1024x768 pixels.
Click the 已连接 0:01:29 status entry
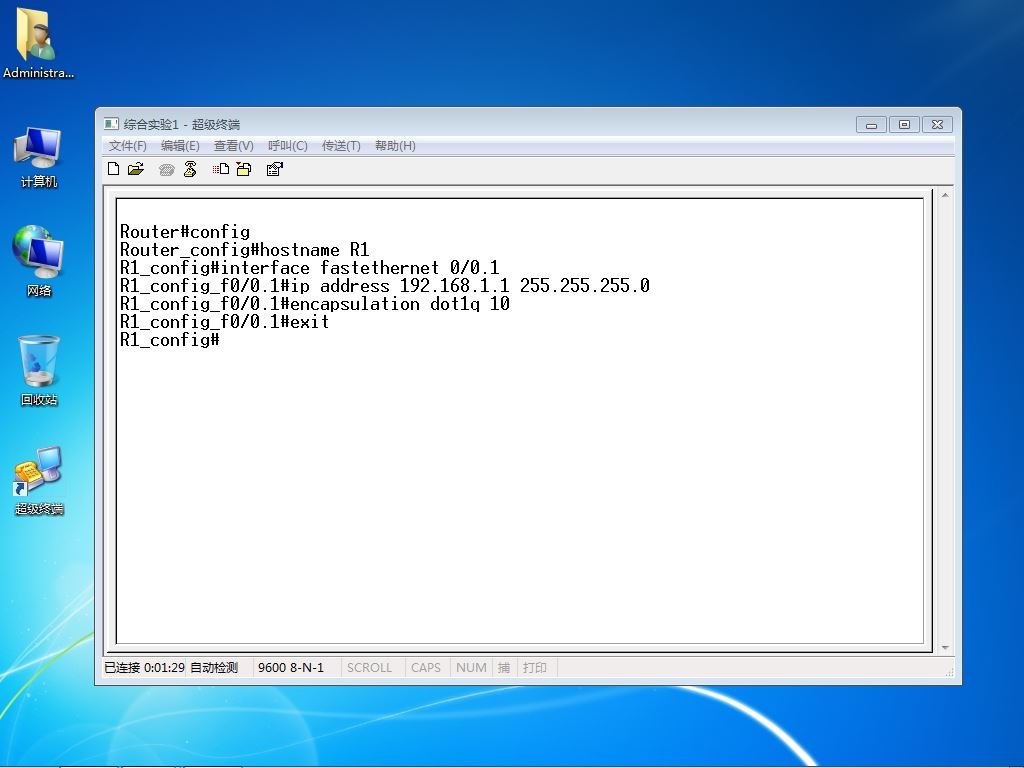coord(144,667)
